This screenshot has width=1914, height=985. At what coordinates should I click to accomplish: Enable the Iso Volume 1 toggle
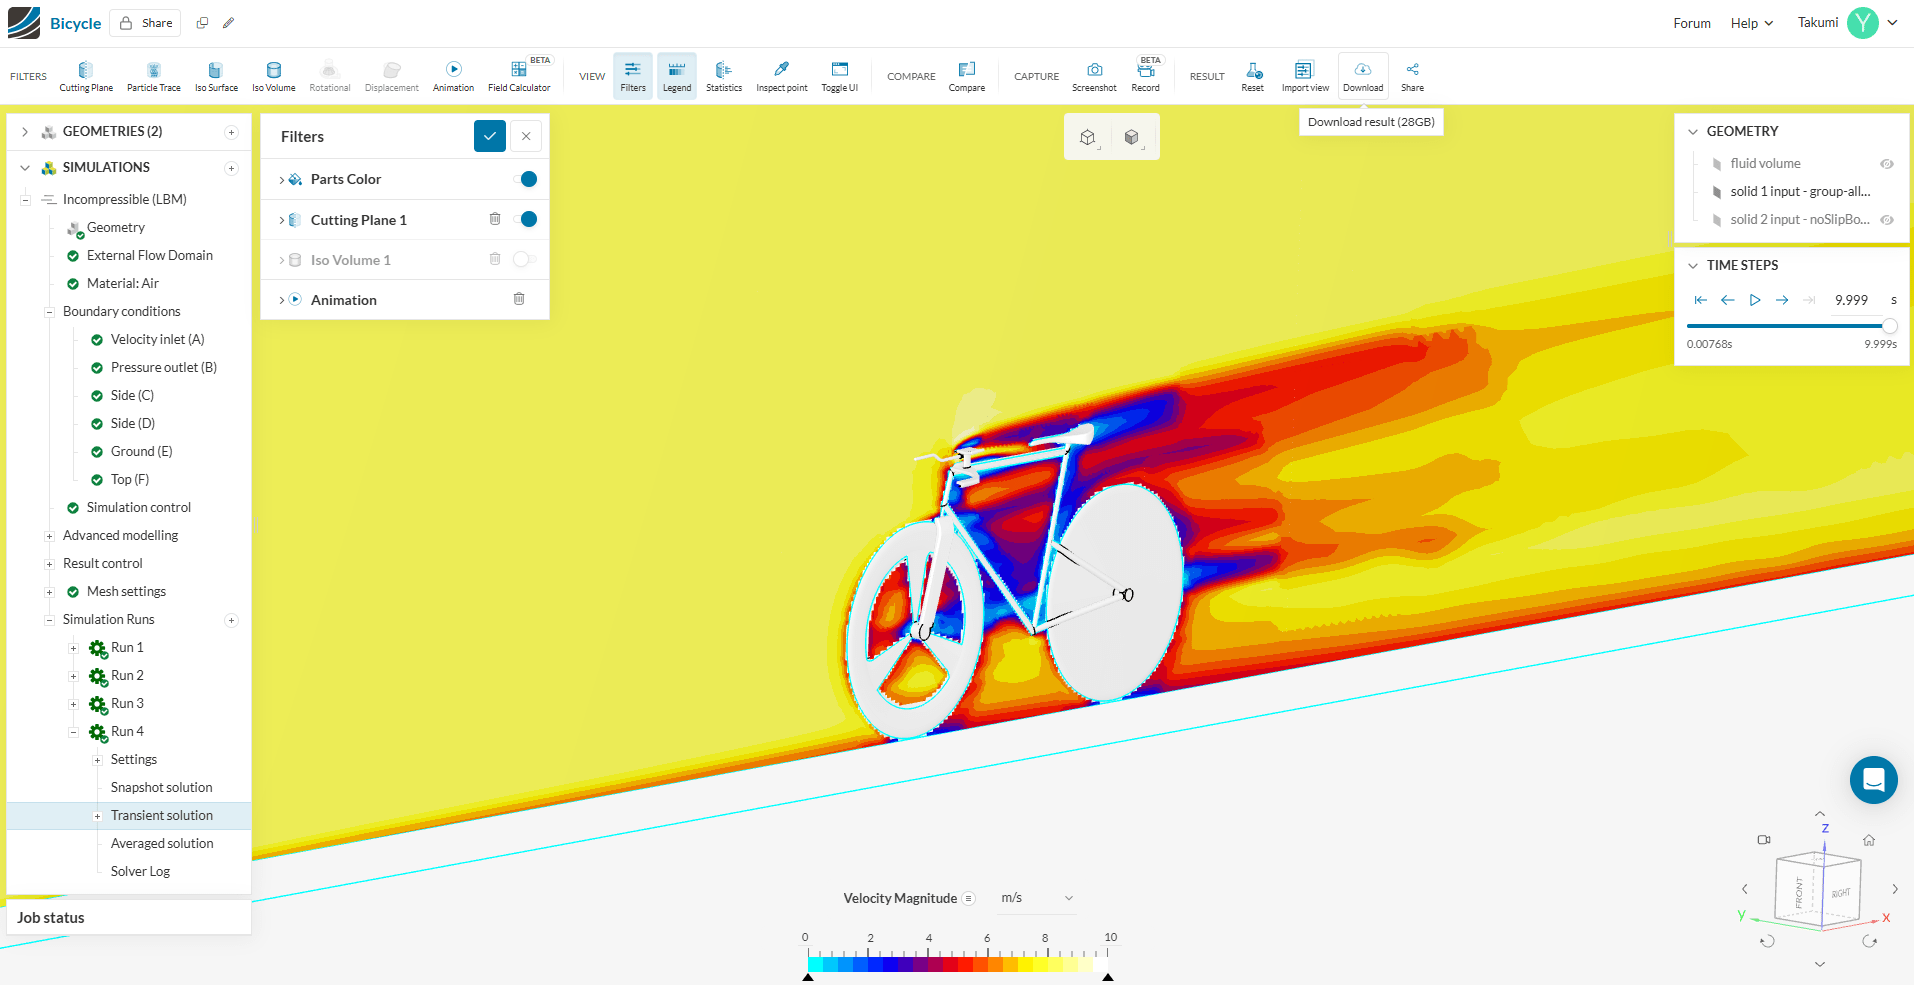click(x=524, y=260)
